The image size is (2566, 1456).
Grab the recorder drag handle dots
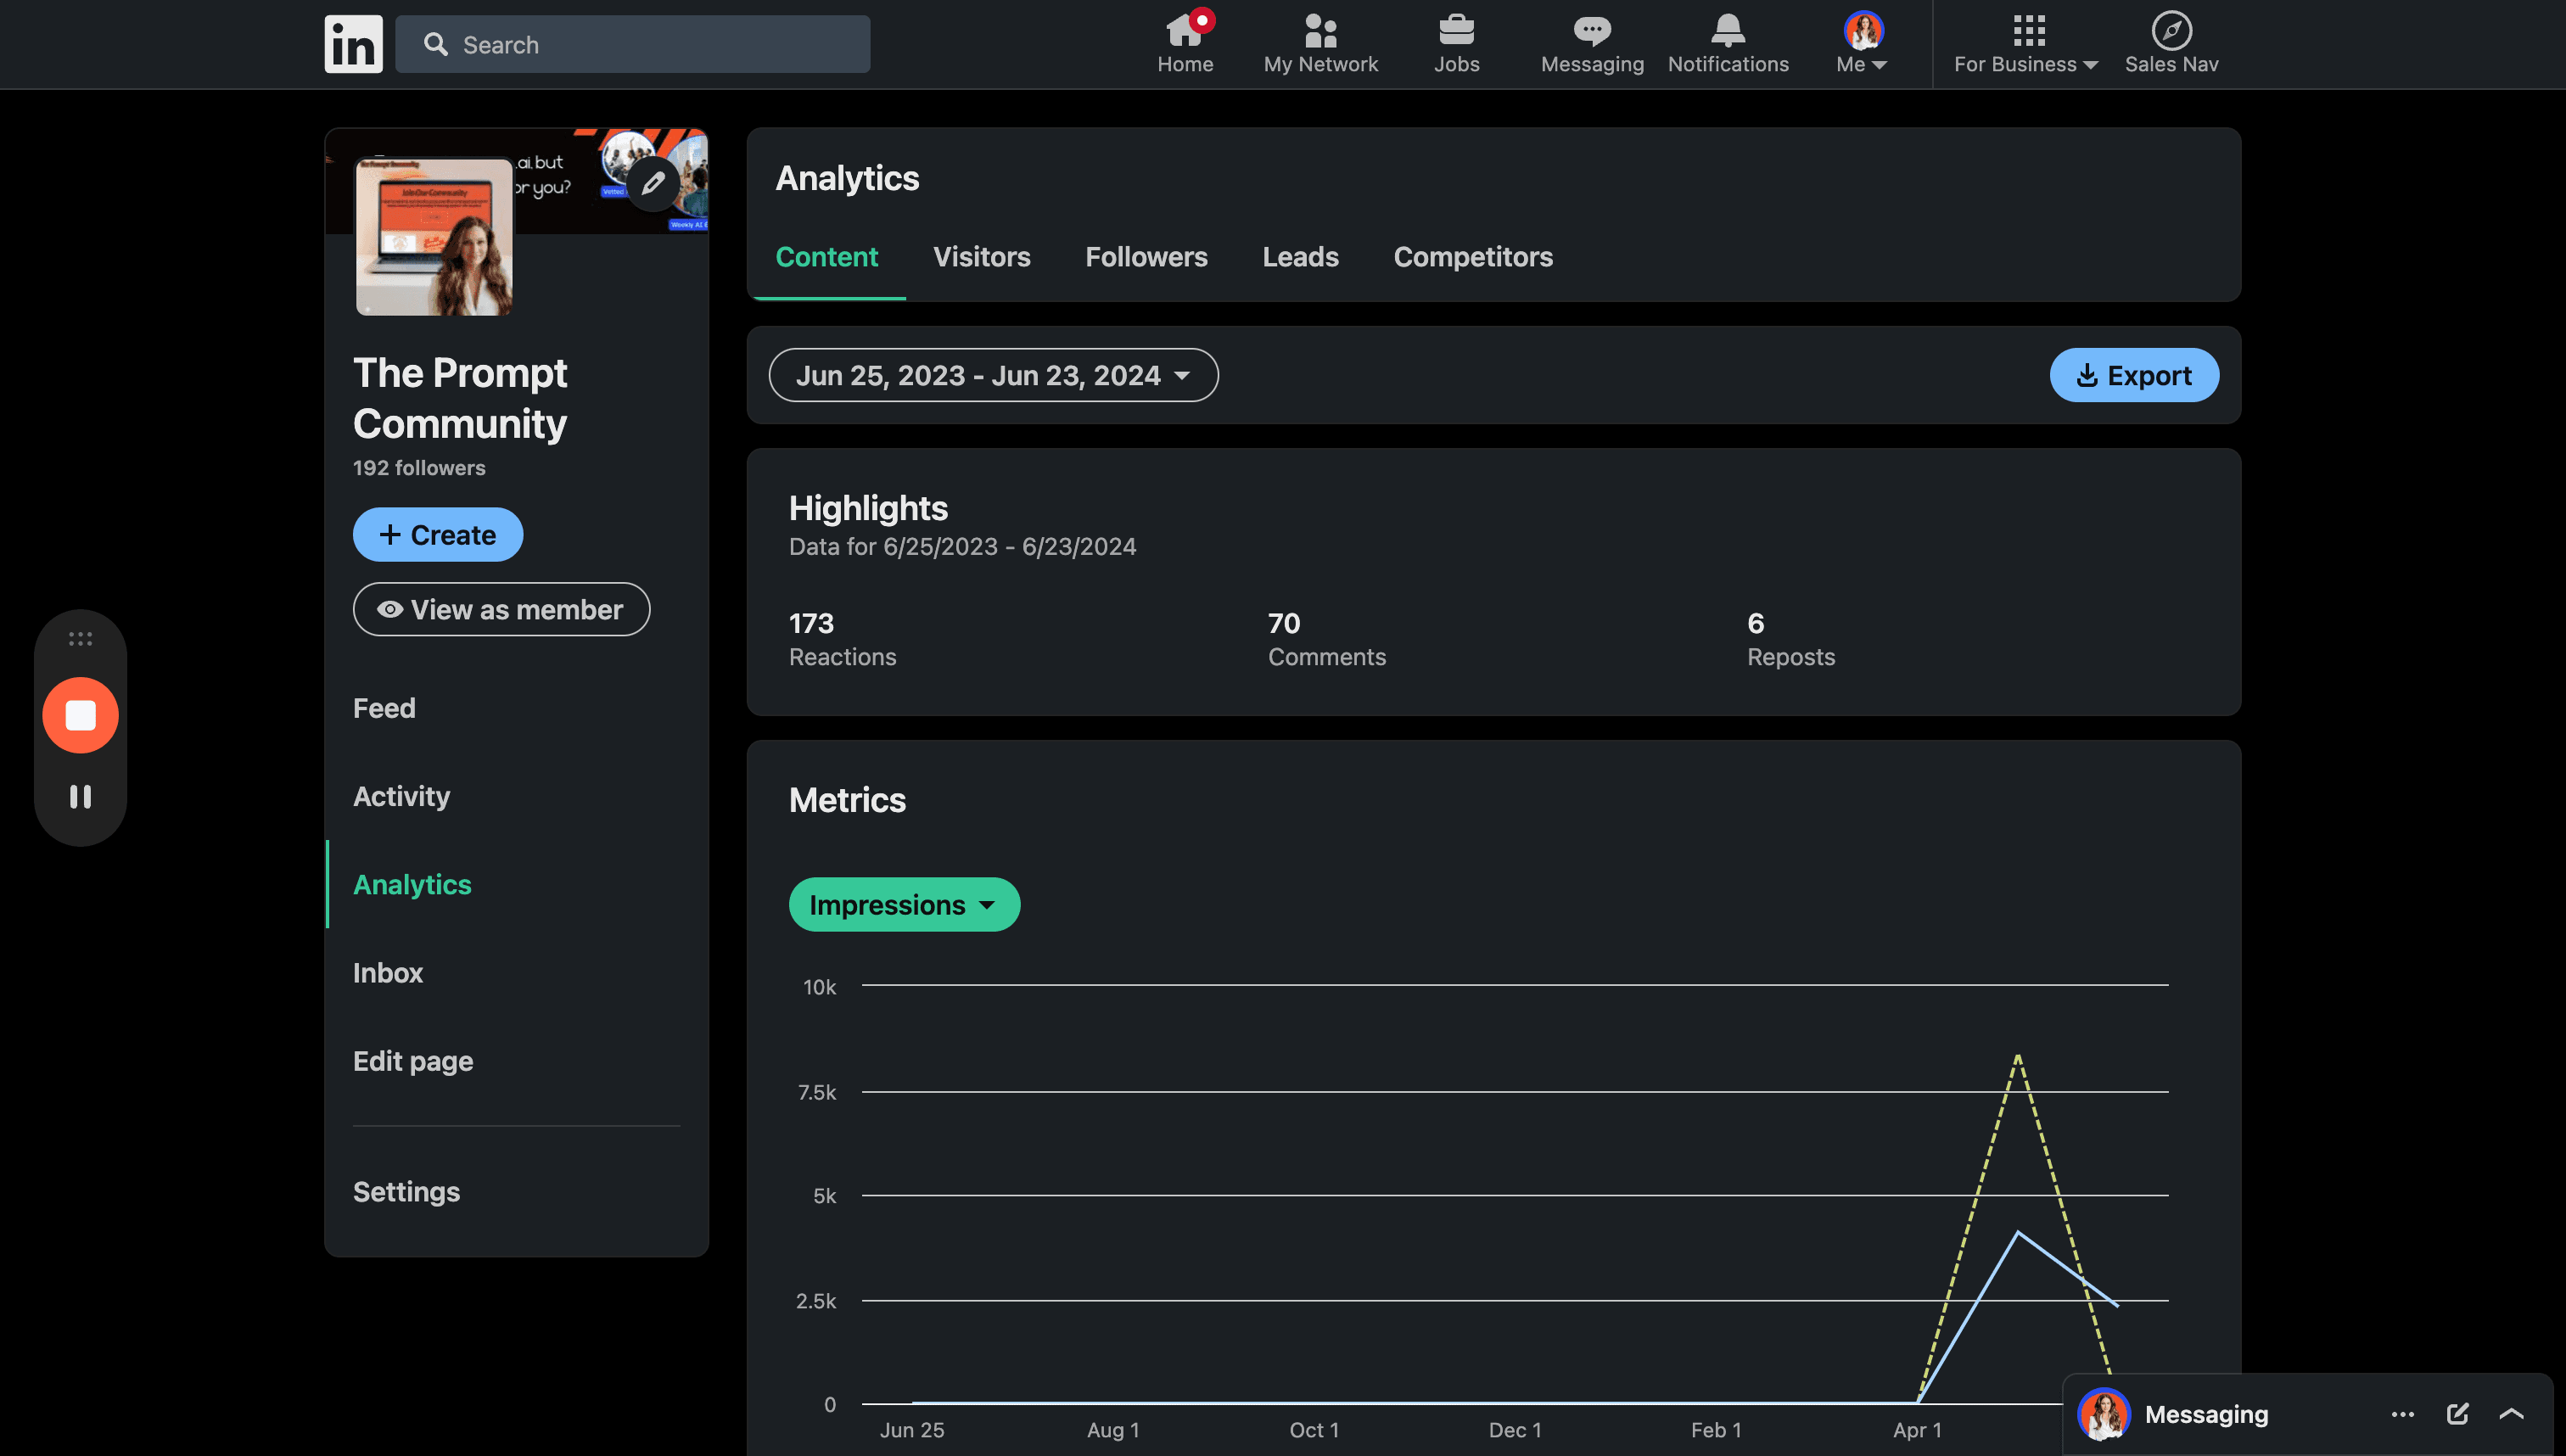[x=80, y=638]
